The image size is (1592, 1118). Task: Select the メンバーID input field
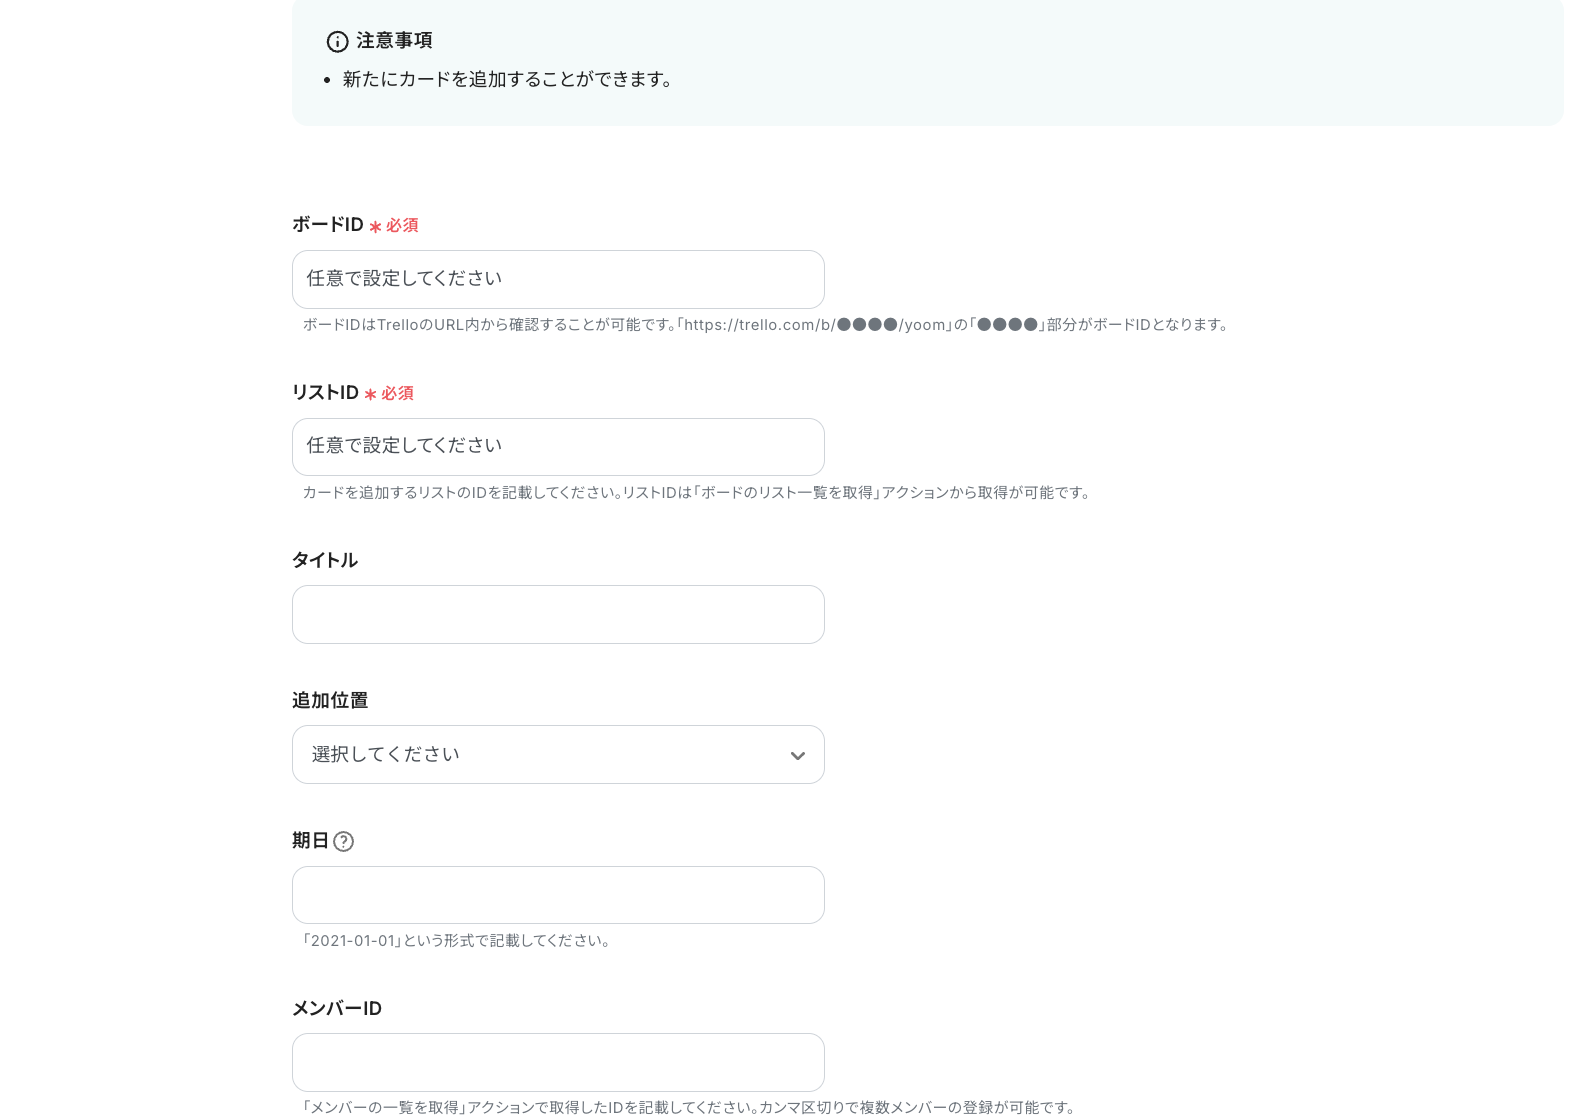click(558, 1062)
